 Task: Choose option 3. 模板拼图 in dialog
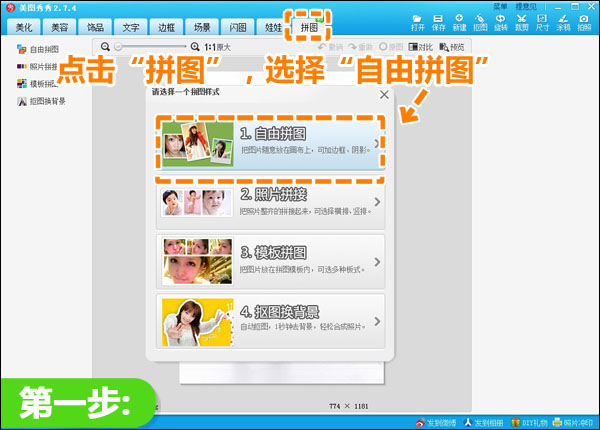tap(270, 261)
